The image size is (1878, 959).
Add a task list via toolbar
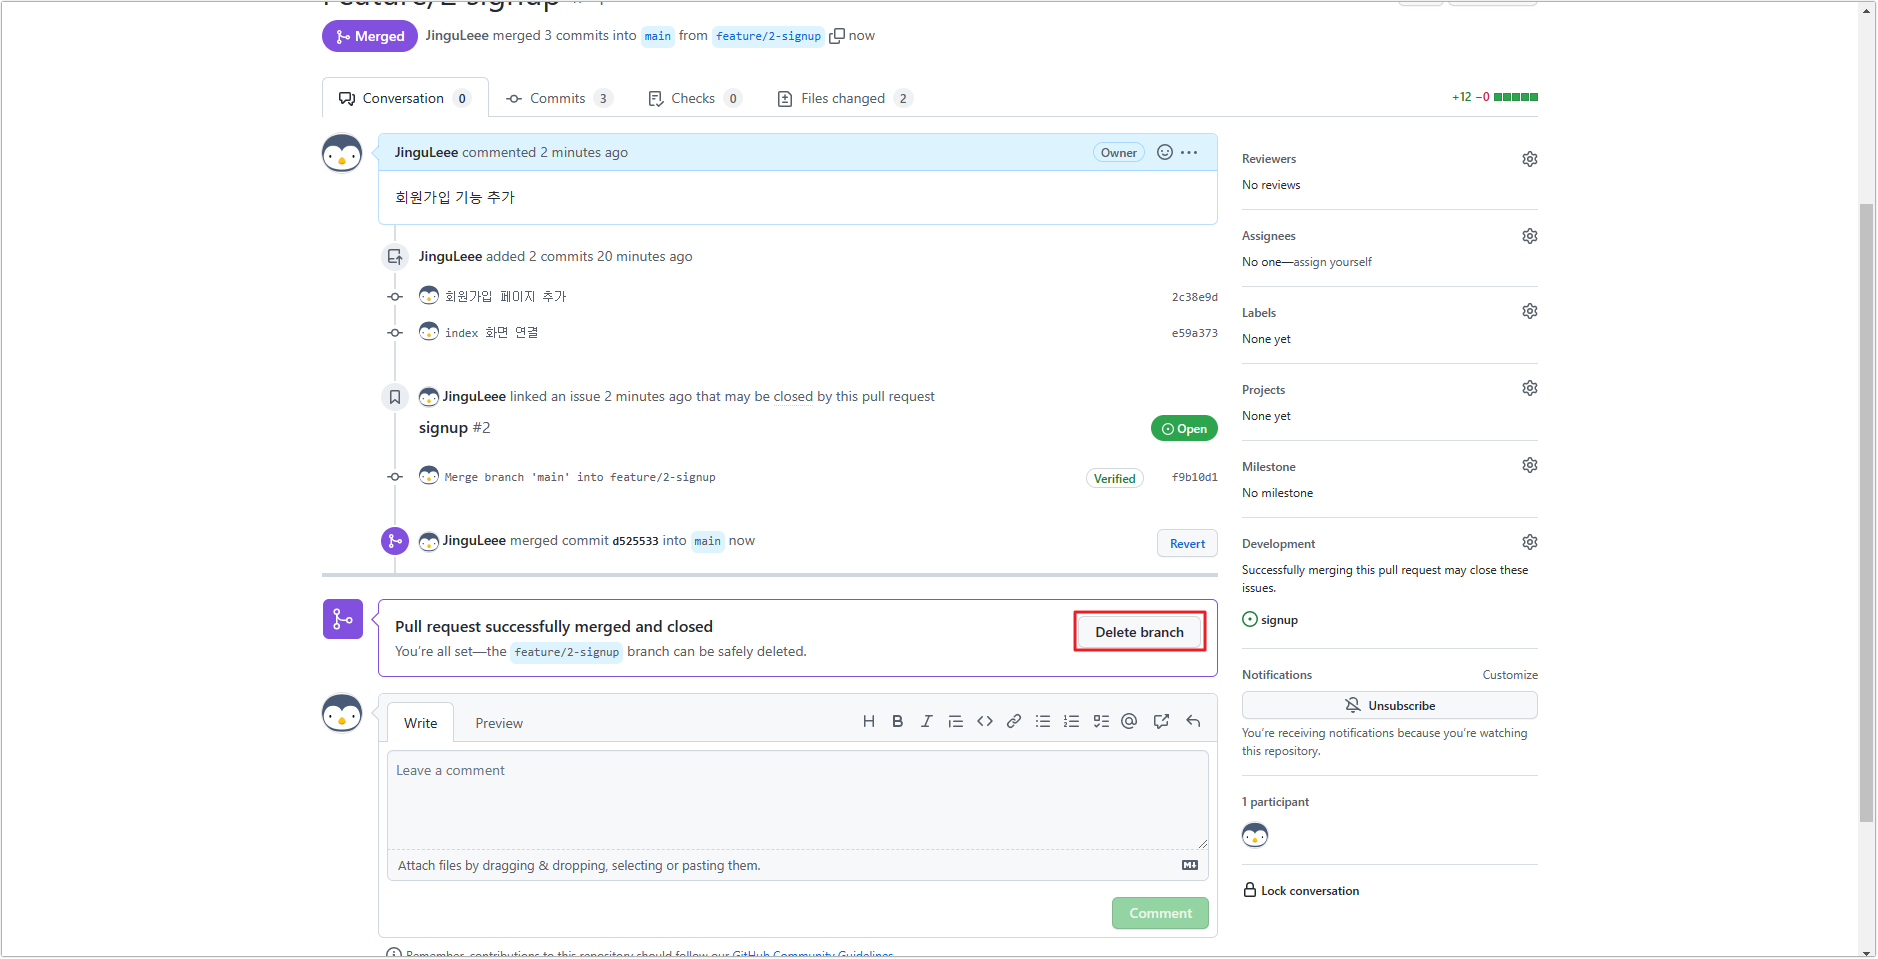(1101, 722)
